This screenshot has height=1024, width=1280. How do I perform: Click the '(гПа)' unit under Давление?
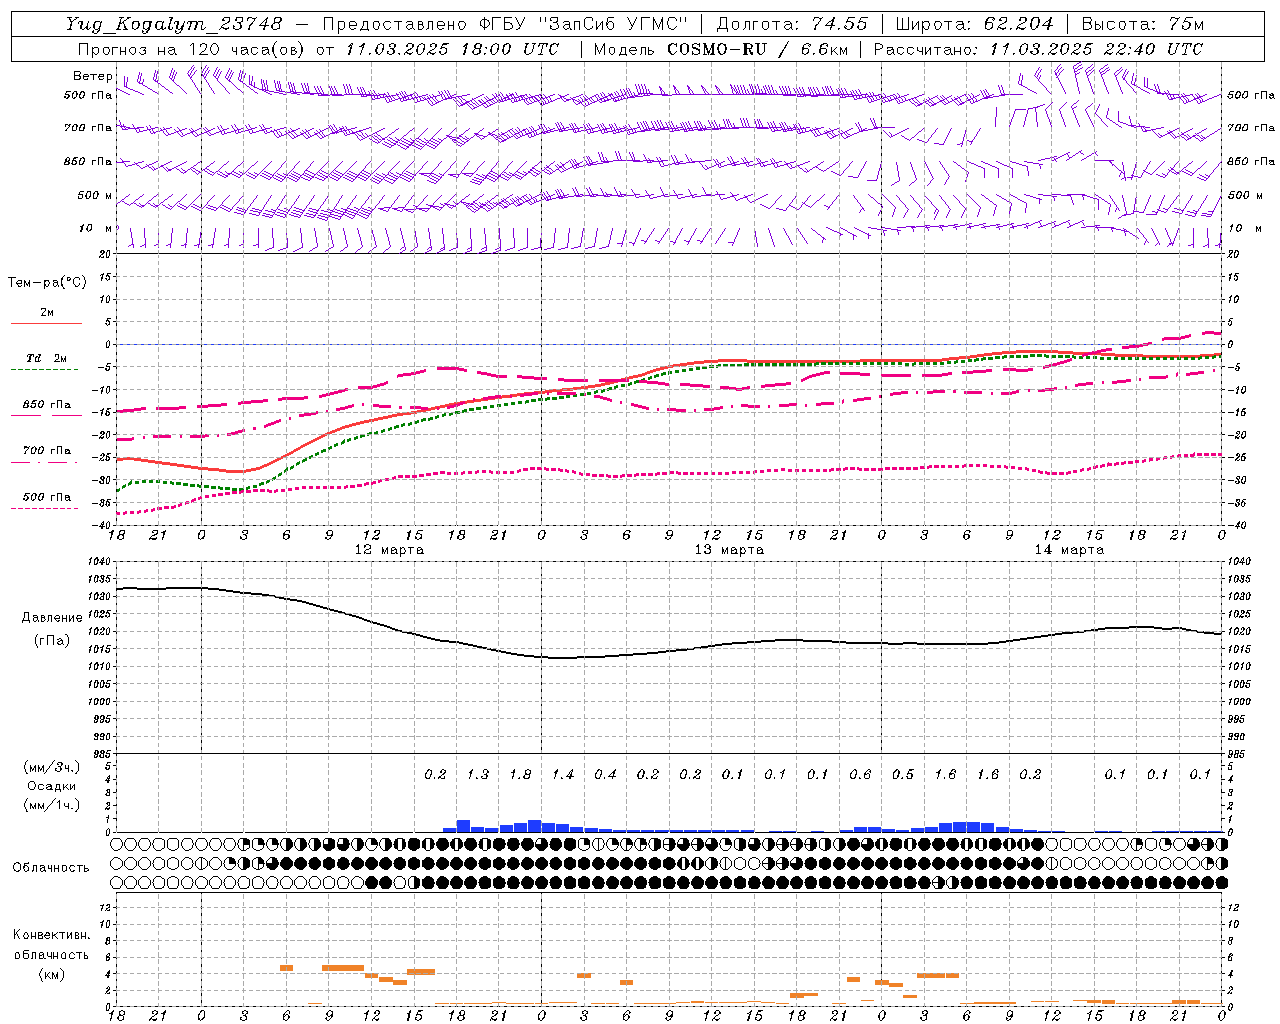(x=50, y=641)
